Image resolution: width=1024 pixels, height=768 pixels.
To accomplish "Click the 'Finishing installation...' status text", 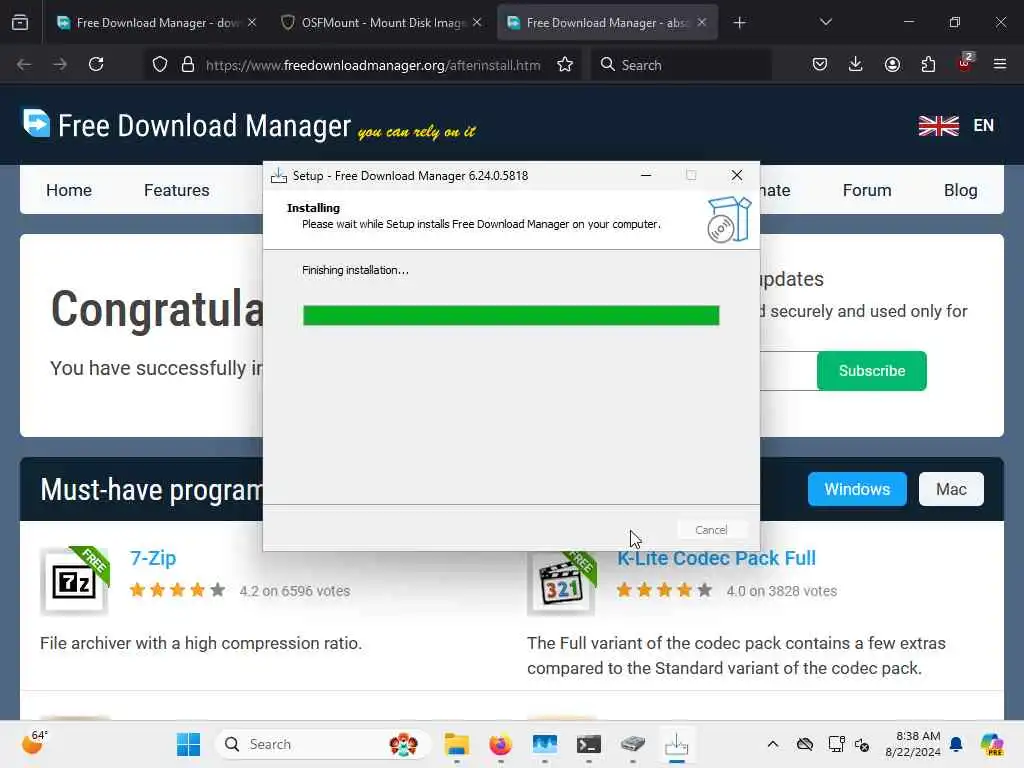I will (x=355, y=270).
